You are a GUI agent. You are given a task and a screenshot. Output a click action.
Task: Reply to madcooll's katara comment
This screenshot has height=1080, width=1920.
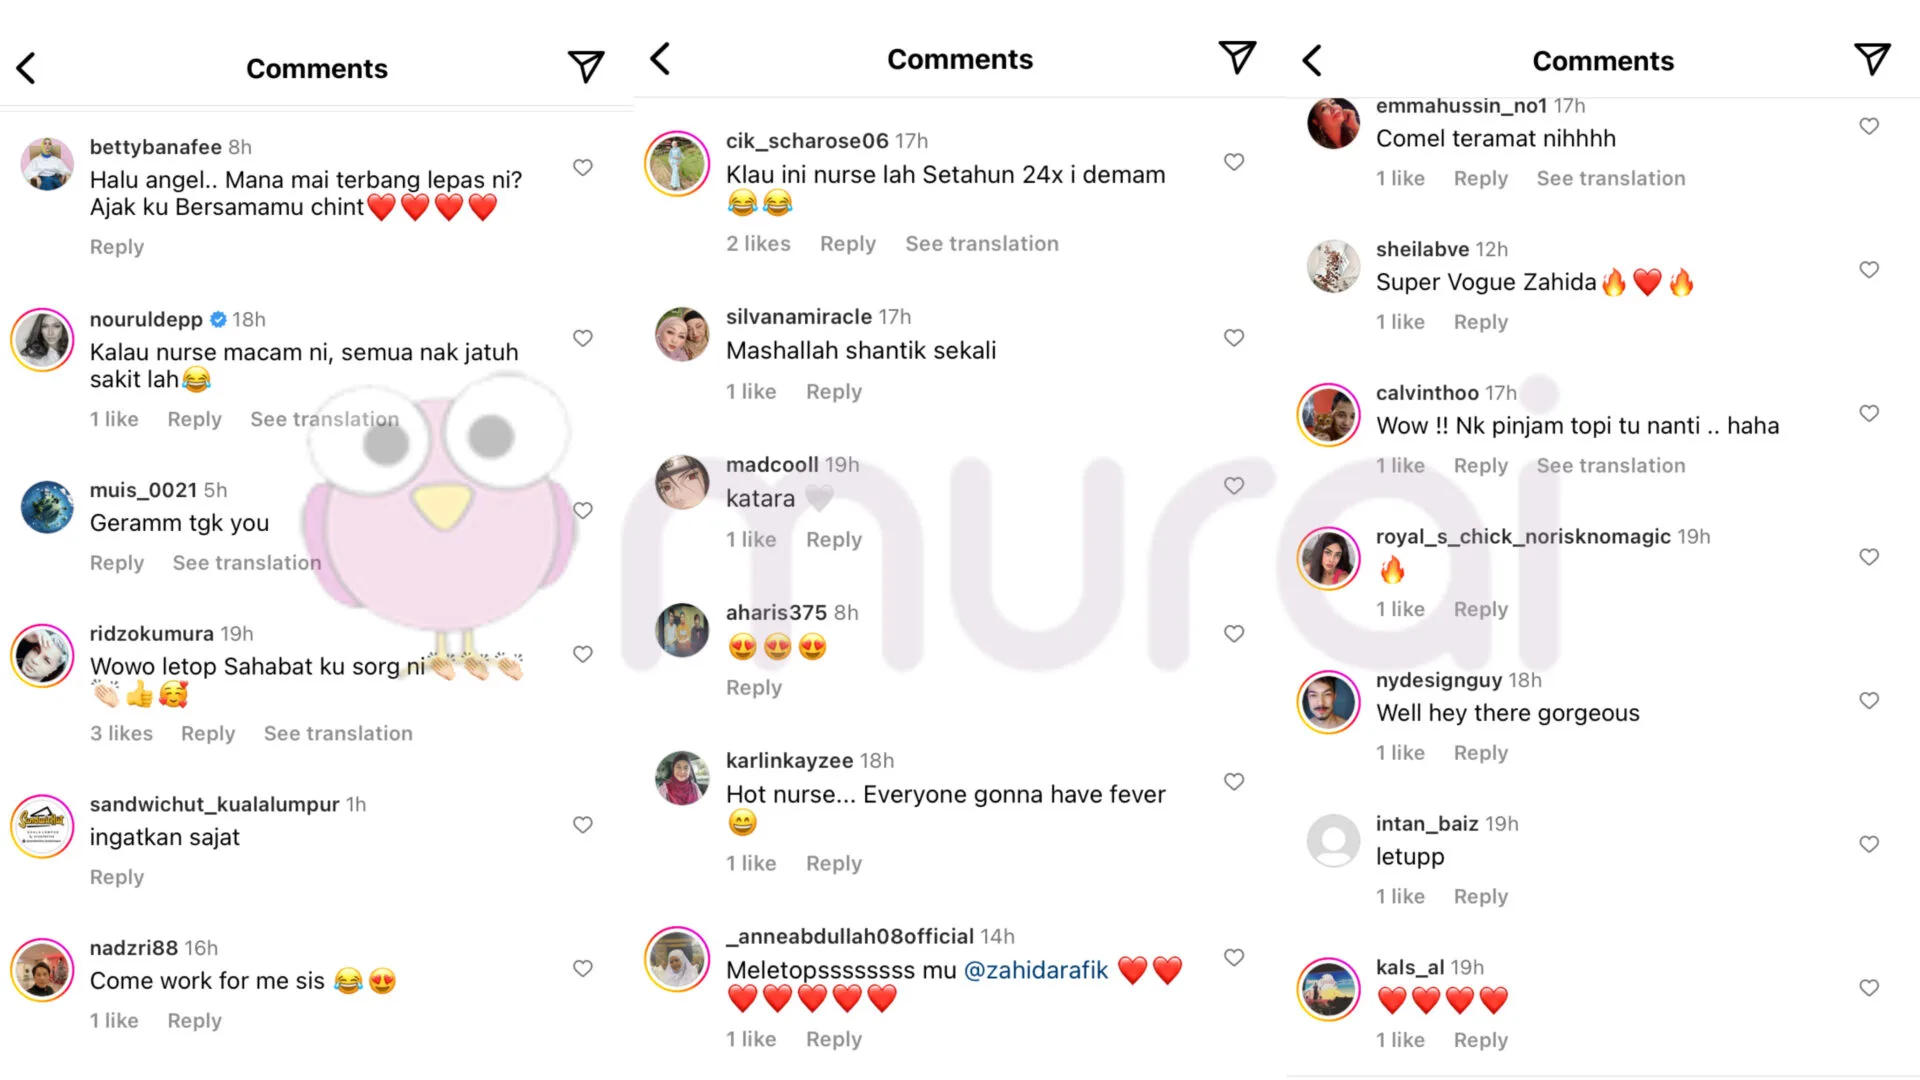point(833,539)
